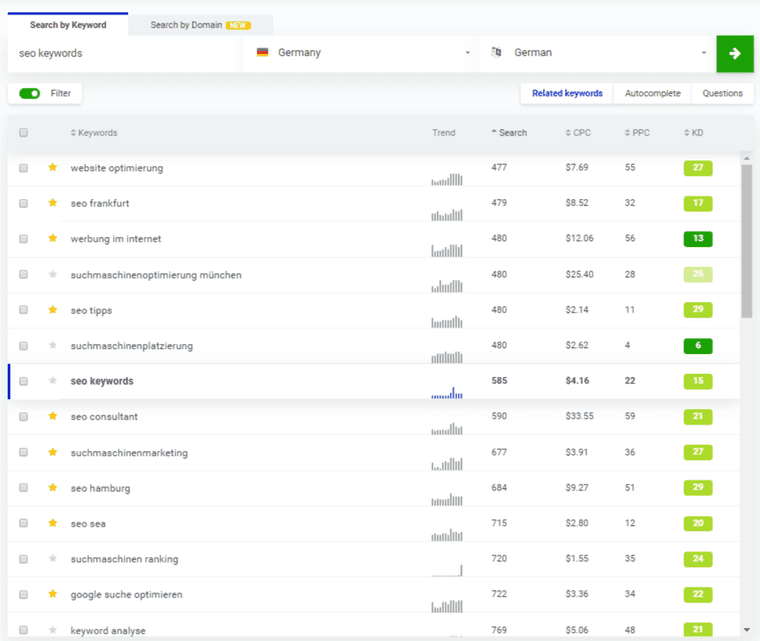Switch to Search by Keyword tab
Screen dimensions: 760x641
(68, 25)
